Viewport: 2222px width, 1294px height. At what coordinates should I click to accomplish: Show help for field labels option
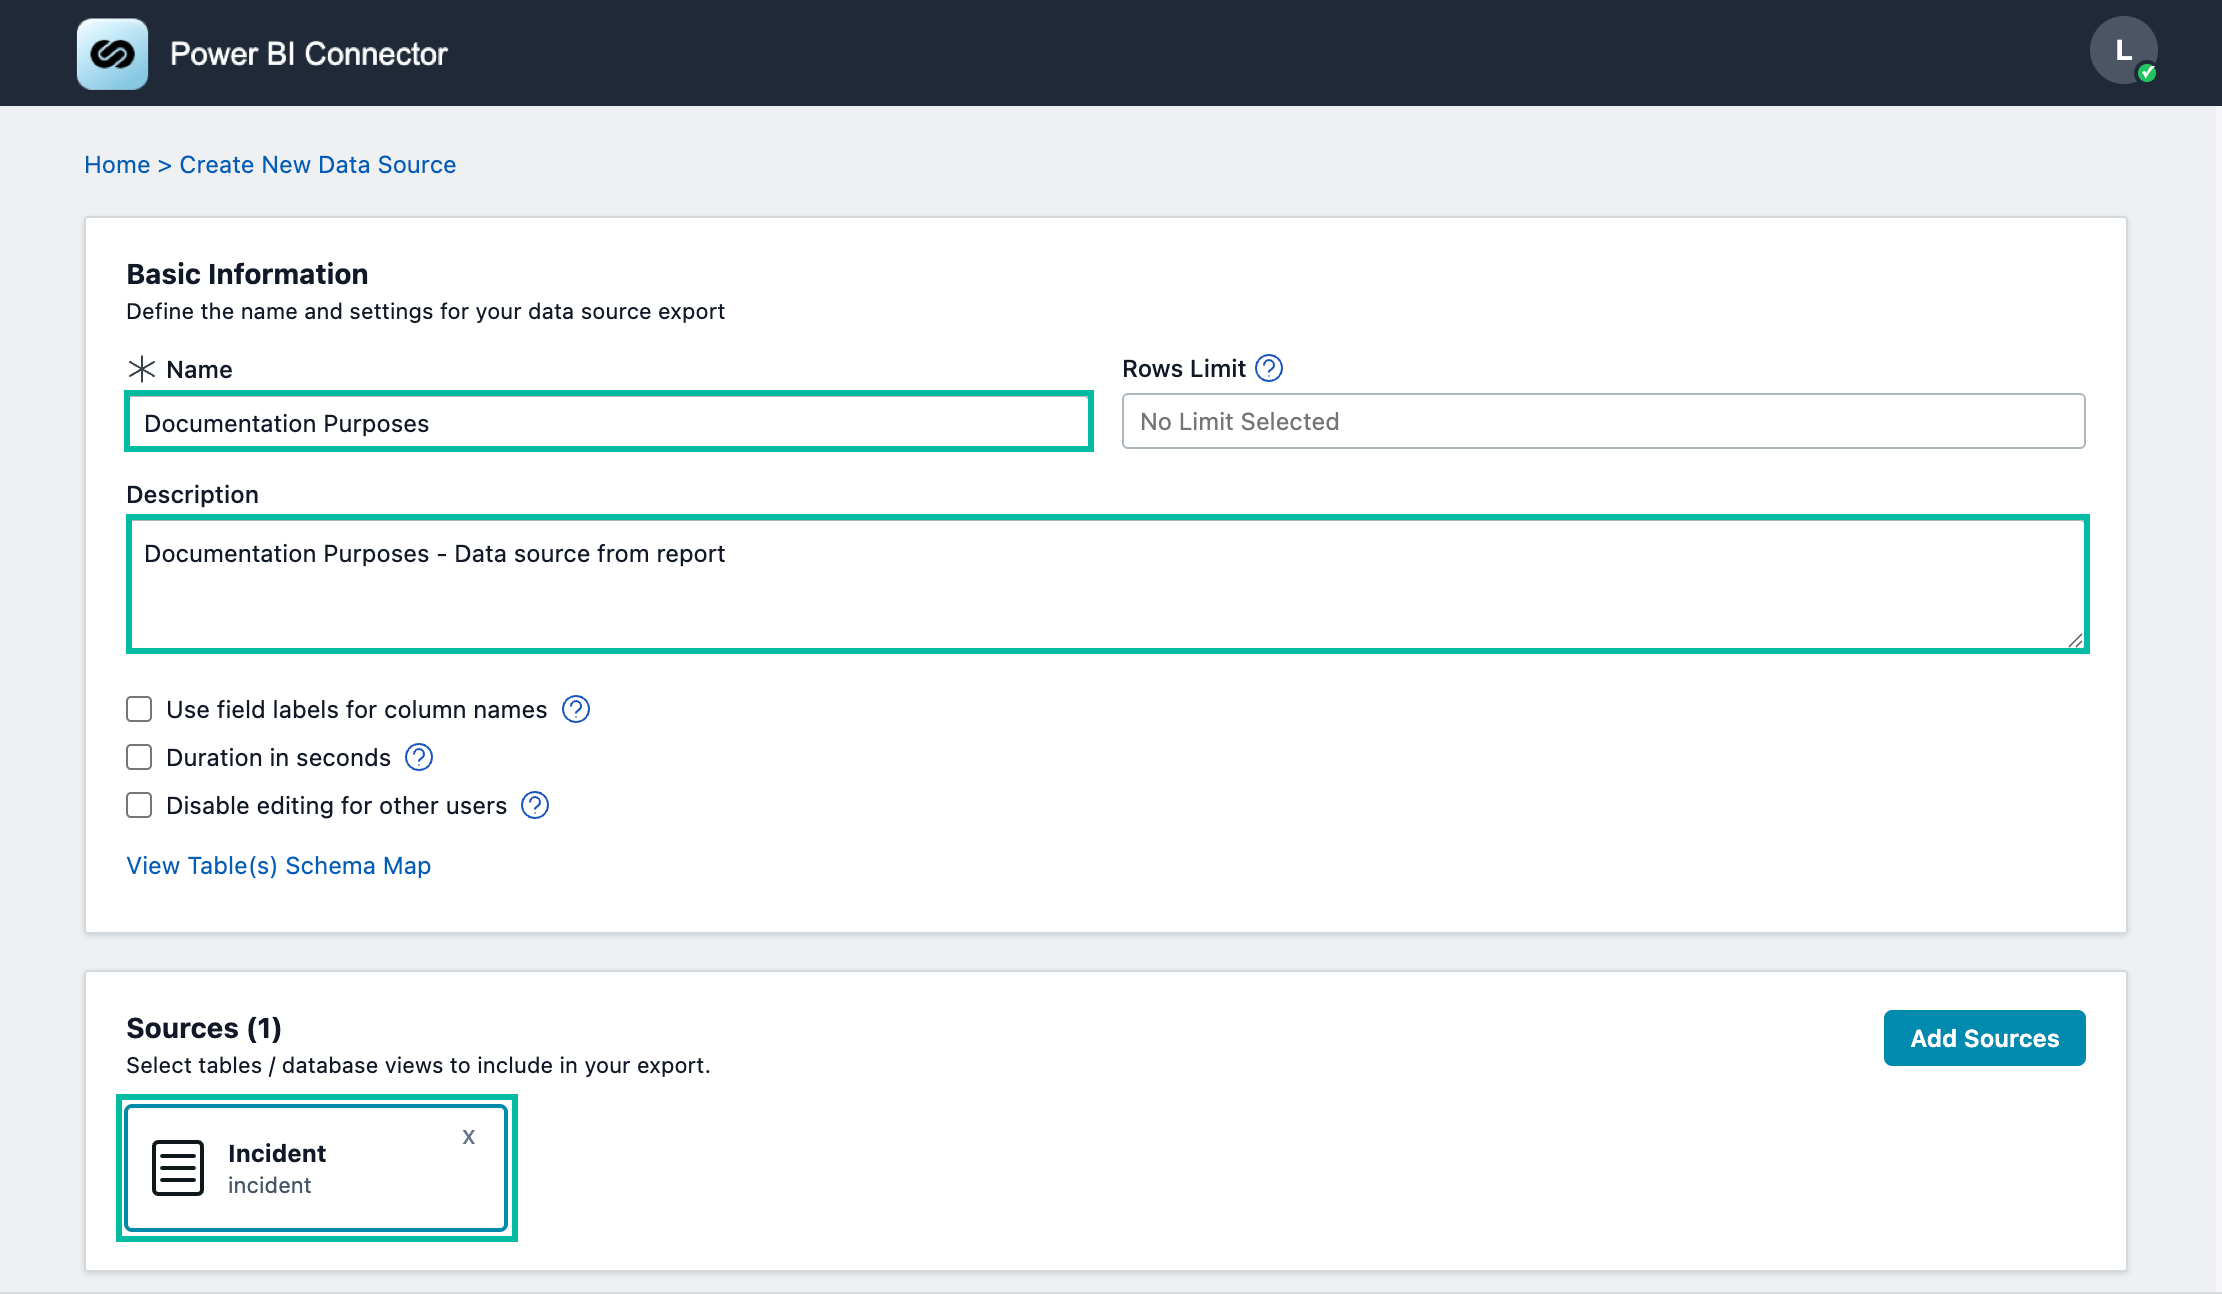pos(576,709)
